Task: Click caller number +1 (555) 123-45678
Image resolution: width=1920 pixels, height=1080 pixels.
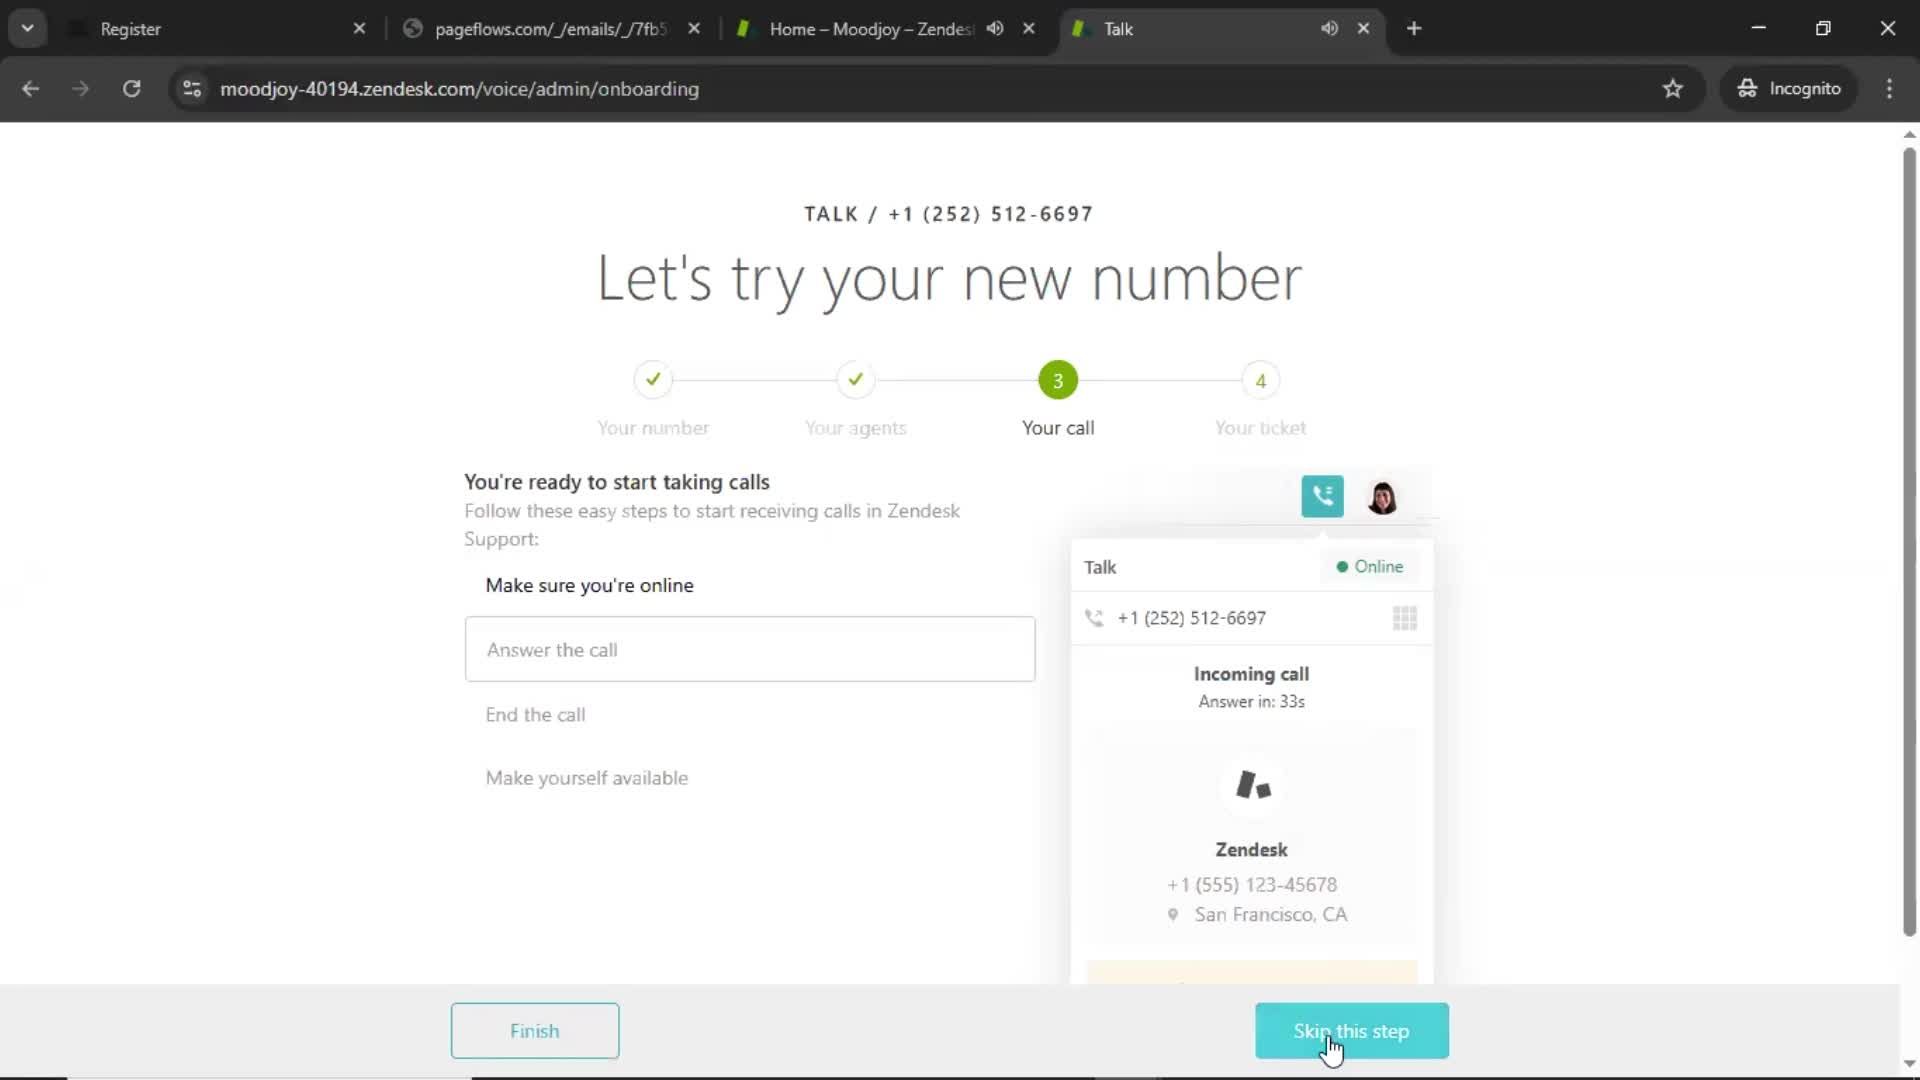Action: click(x=1251, y=885)
